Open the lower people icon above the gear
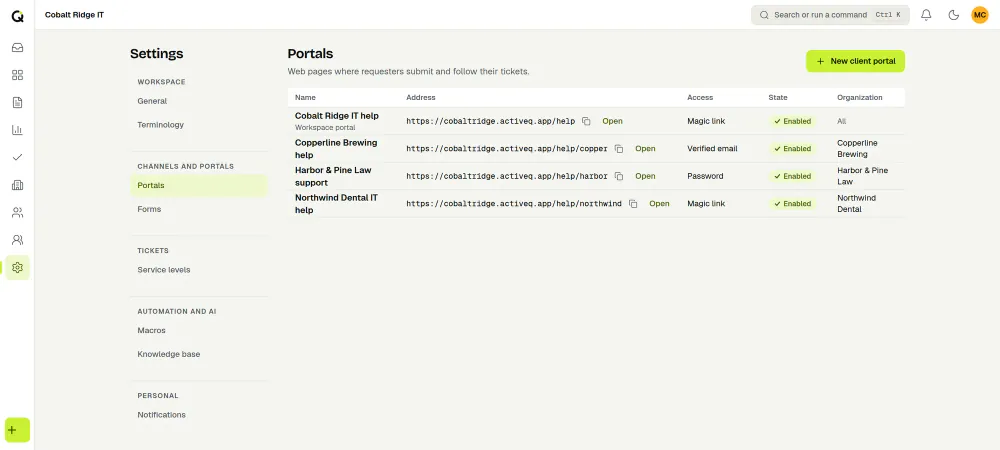1000x450 pixels. coord(17,240)
